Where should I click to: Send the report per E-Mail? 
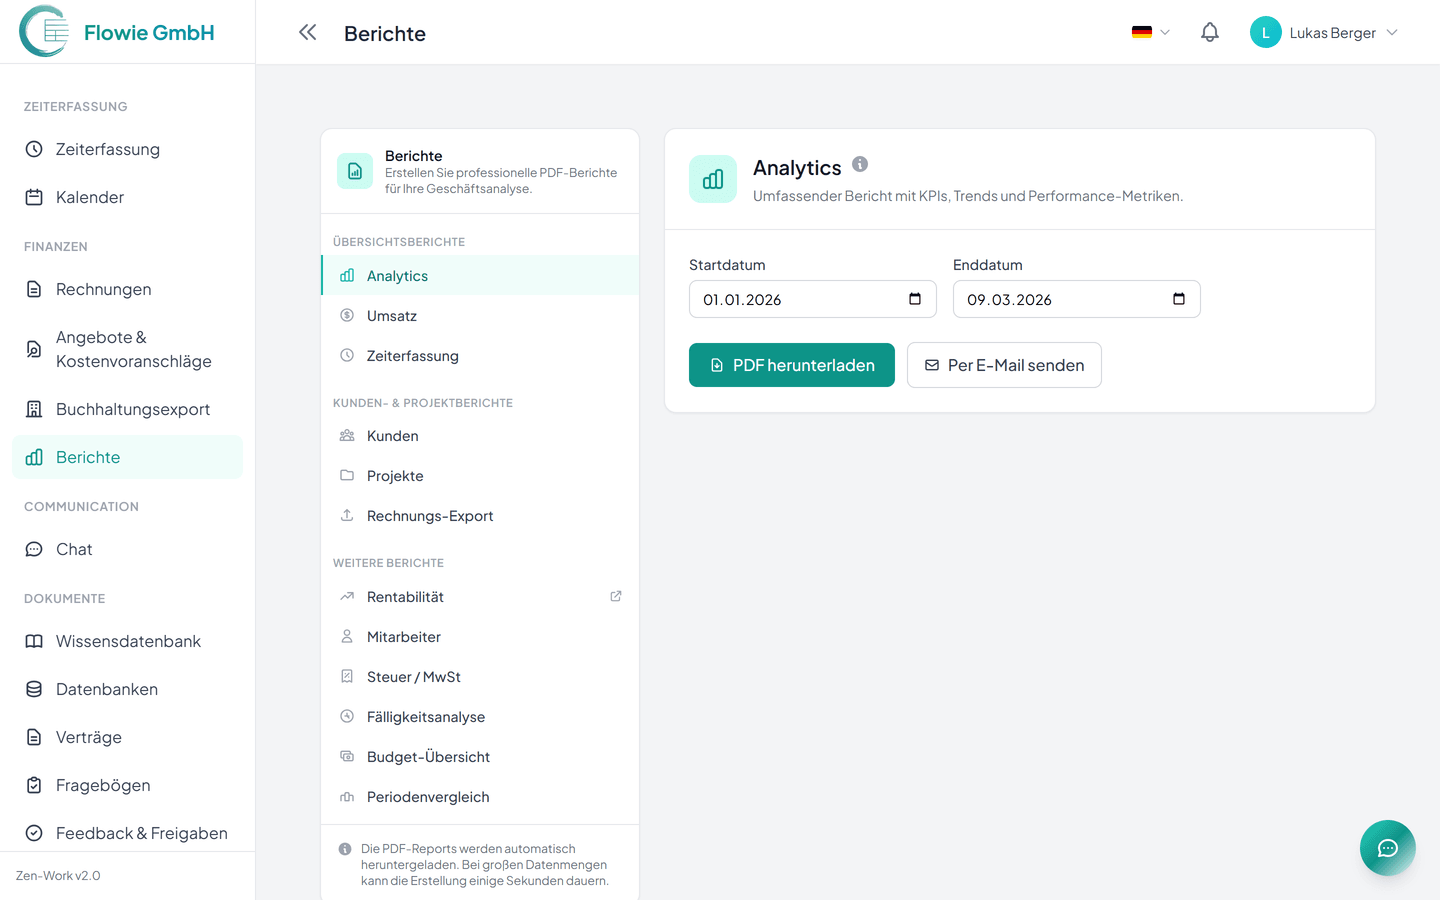tap(1003, 365)
